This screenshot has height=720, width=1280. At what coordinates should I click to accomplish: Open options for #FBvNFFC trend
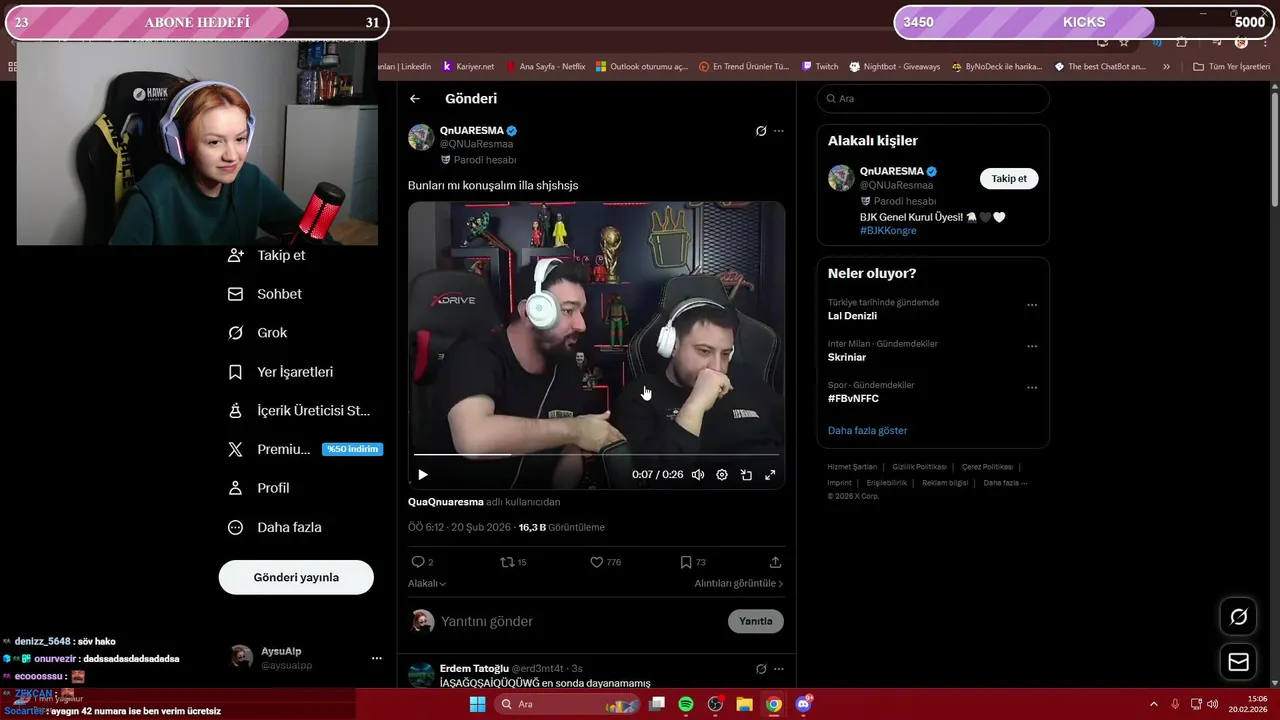pos(1032,388)
